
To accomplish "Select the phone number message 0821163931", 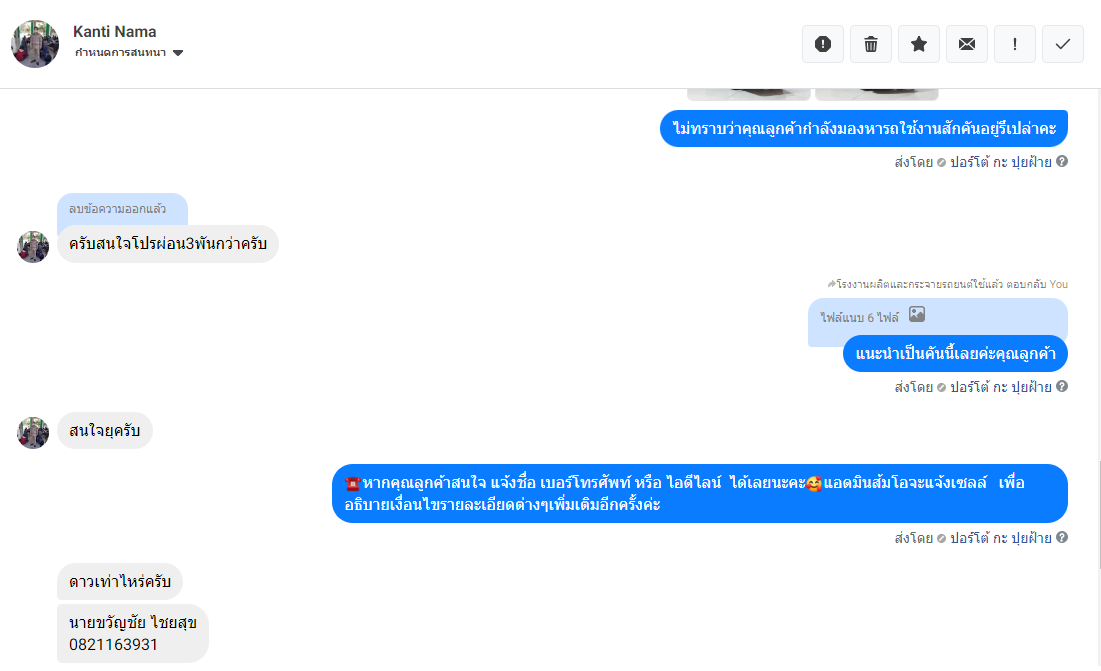I will pos(133,633).
